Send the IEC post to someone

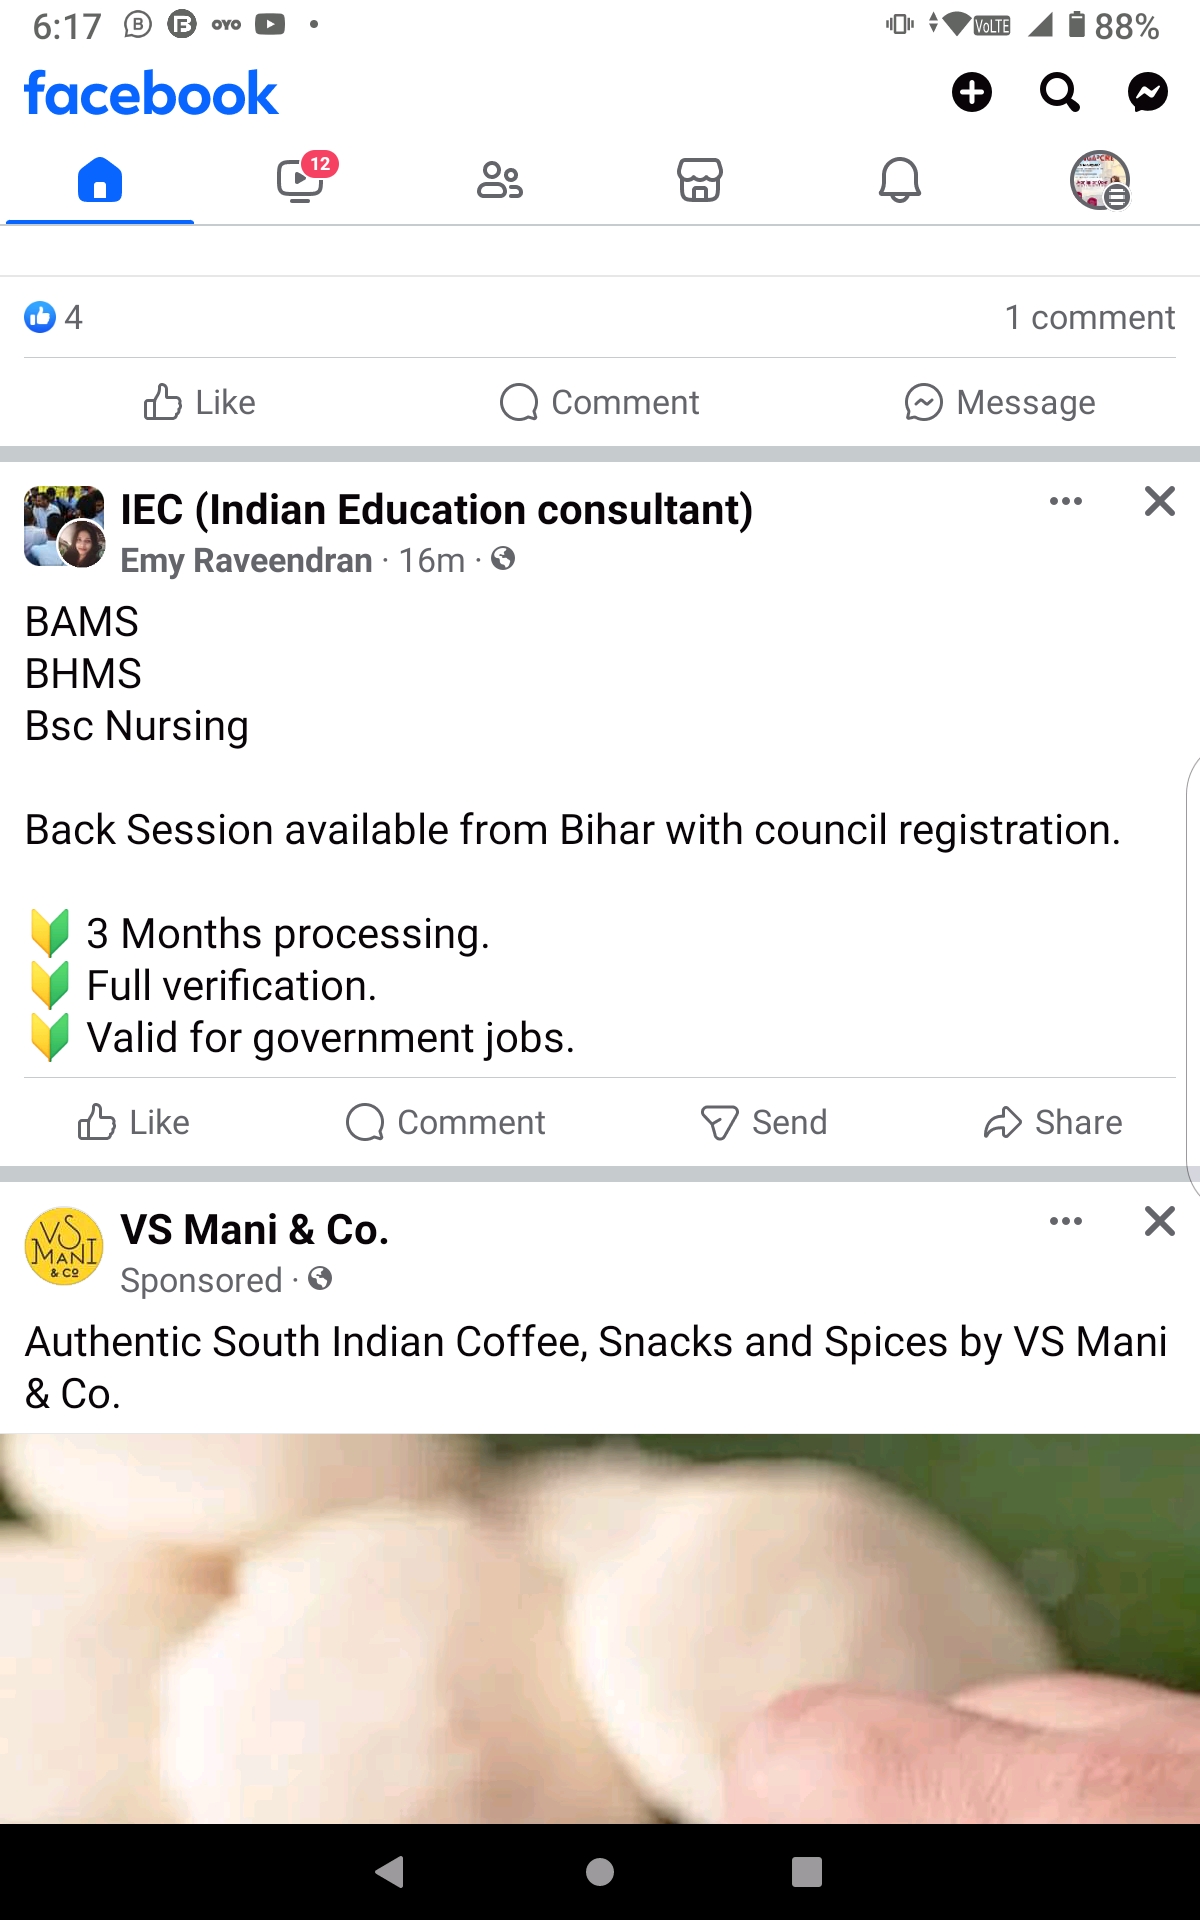[x=764, y=1122]
